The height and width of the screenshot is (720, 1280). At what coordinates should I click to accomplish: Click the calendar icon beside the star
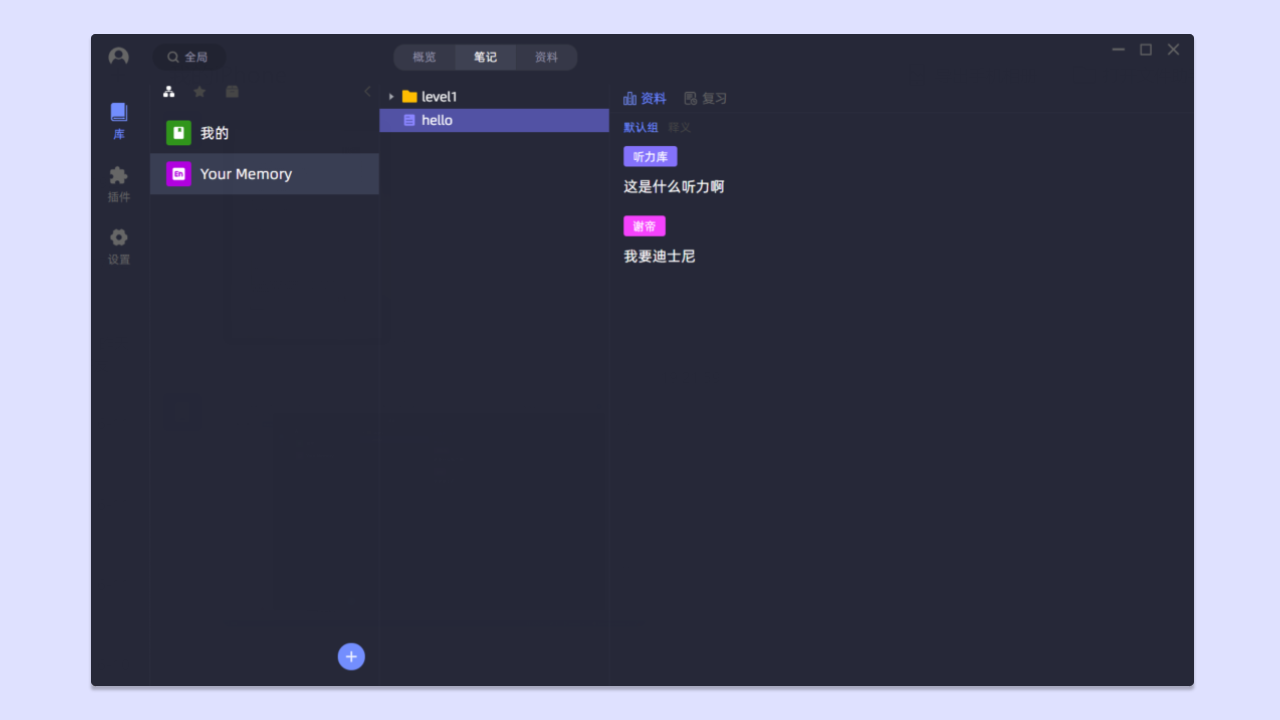232,92
